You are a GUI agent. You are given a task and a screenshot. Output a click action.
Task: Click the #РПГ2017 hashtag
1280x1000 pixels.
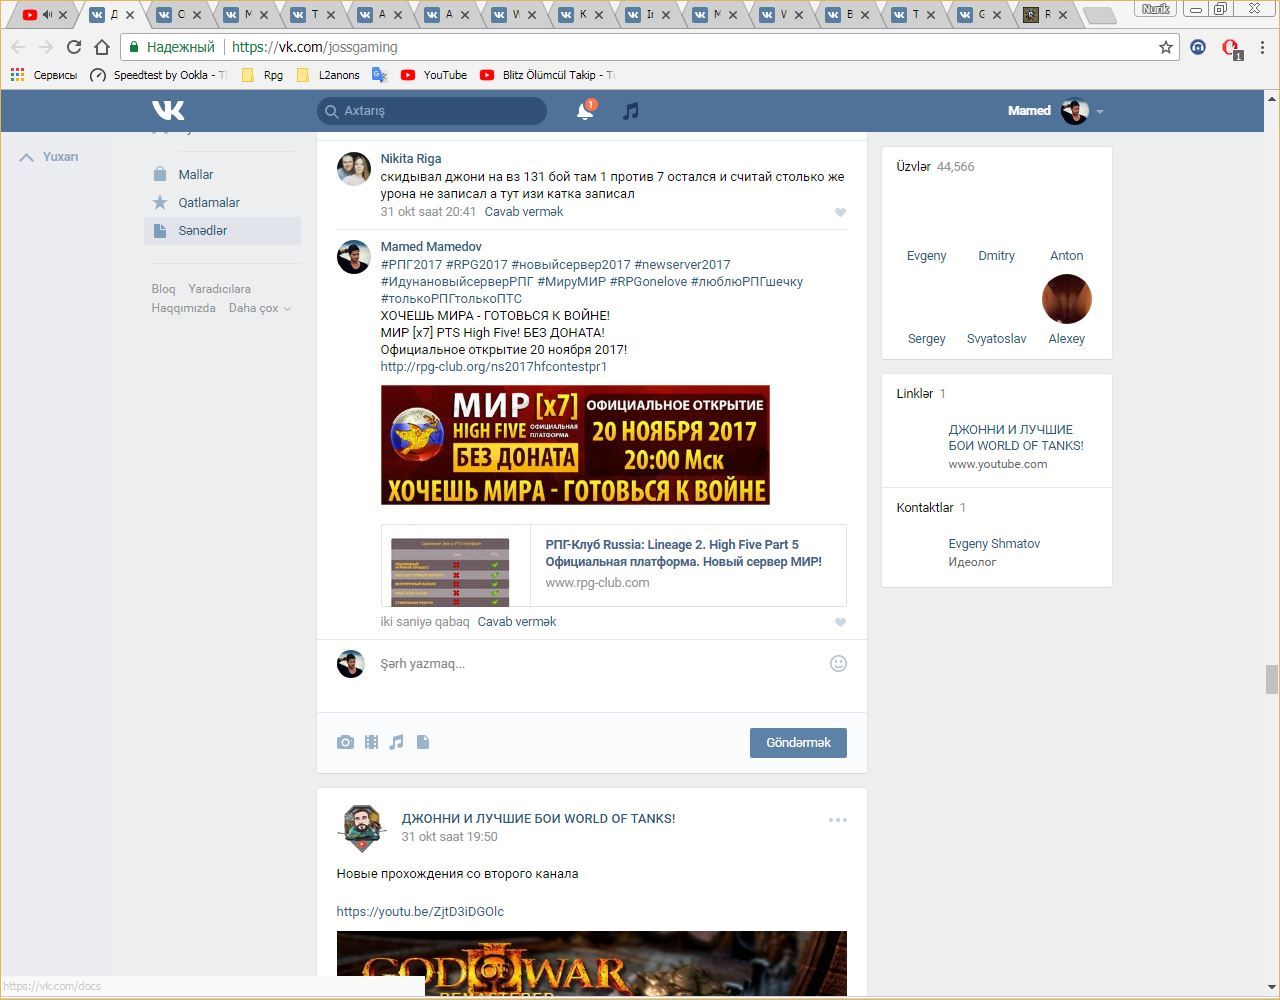[x=411, y=265]
